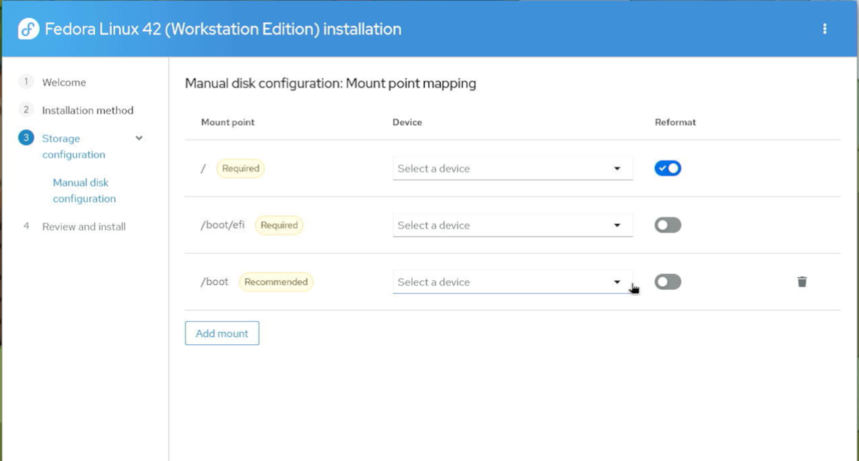The image size is (859, 461).
Task: Click the Required badge next to /
Action: click(240, 168)
